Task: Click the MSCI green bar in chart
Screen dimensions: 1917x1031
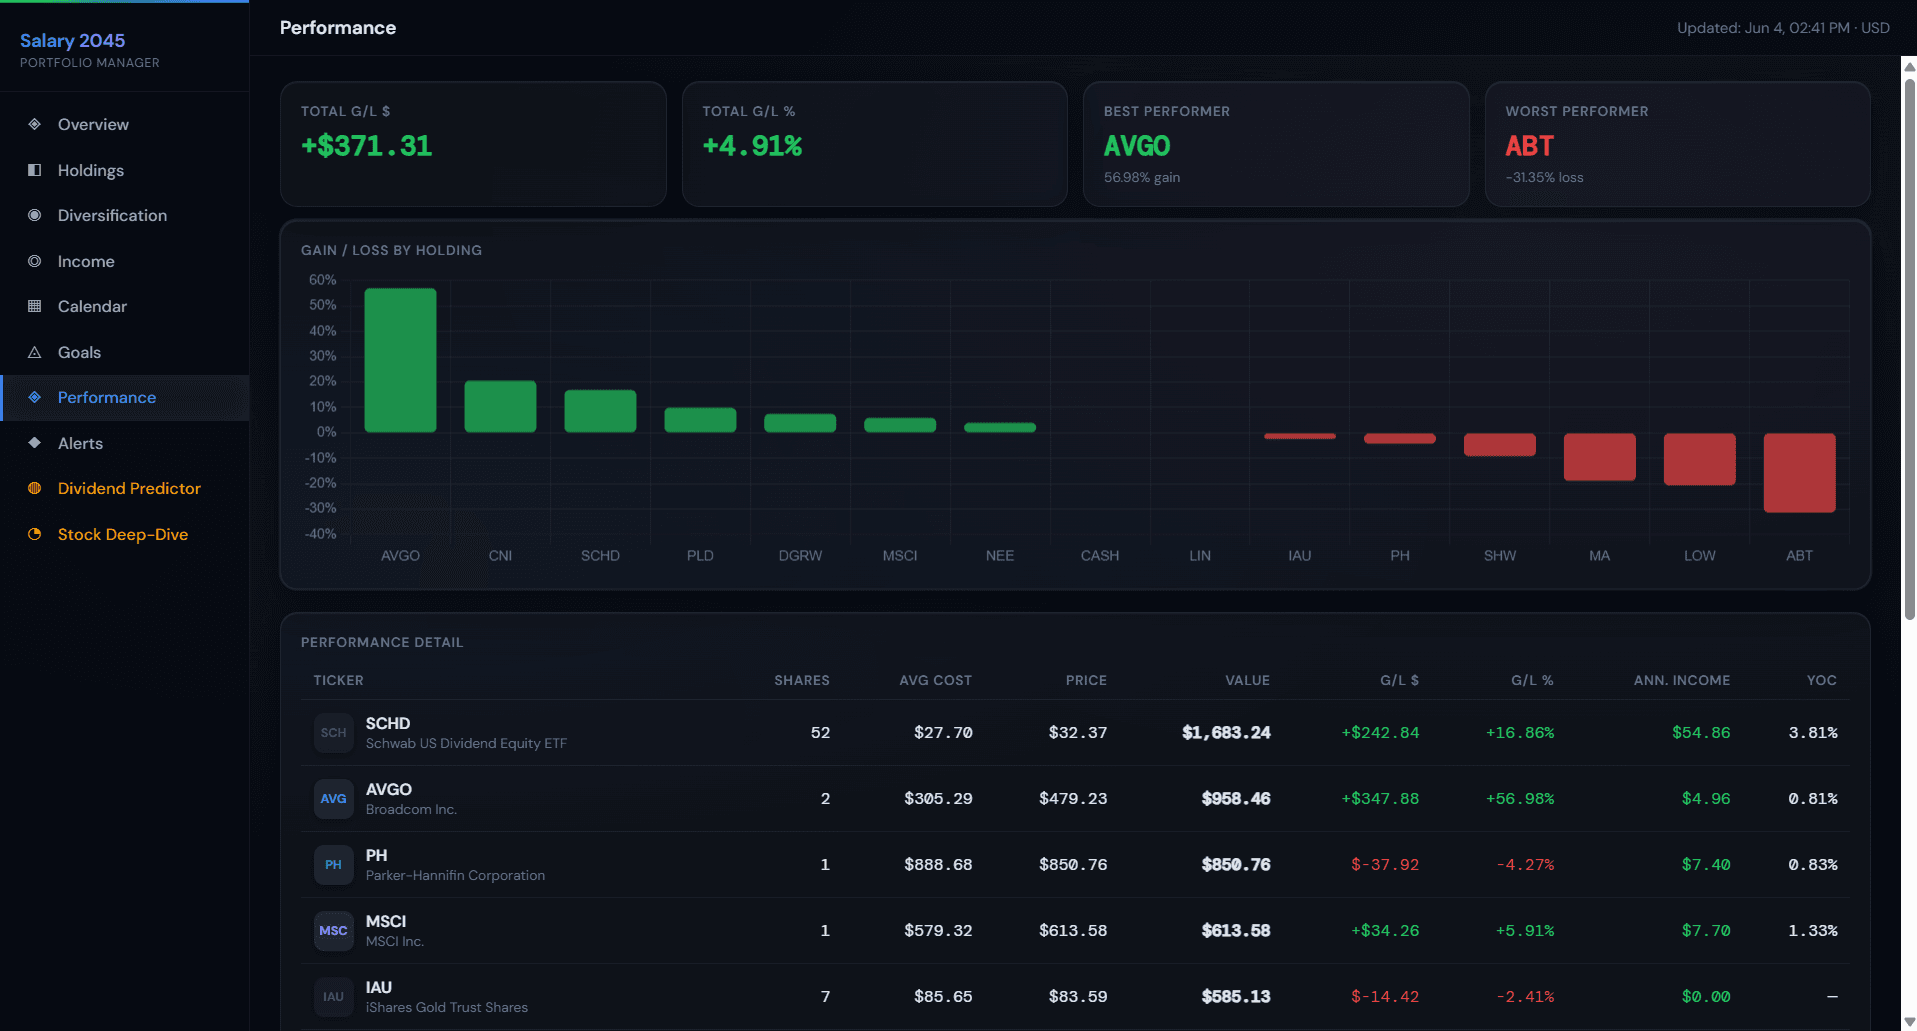Action: coord(900,425)
